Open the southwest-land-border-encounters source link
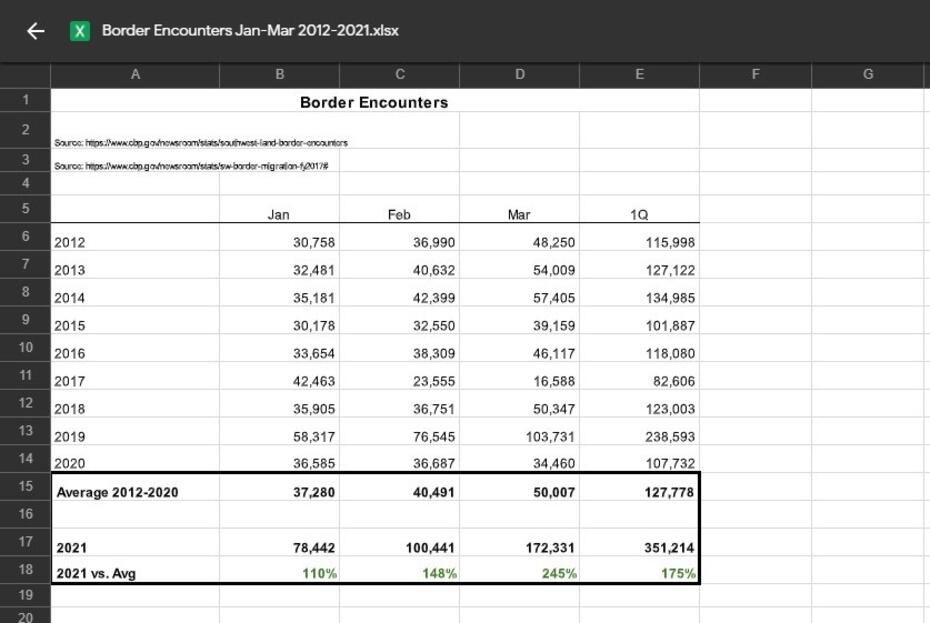 [201, 143]
